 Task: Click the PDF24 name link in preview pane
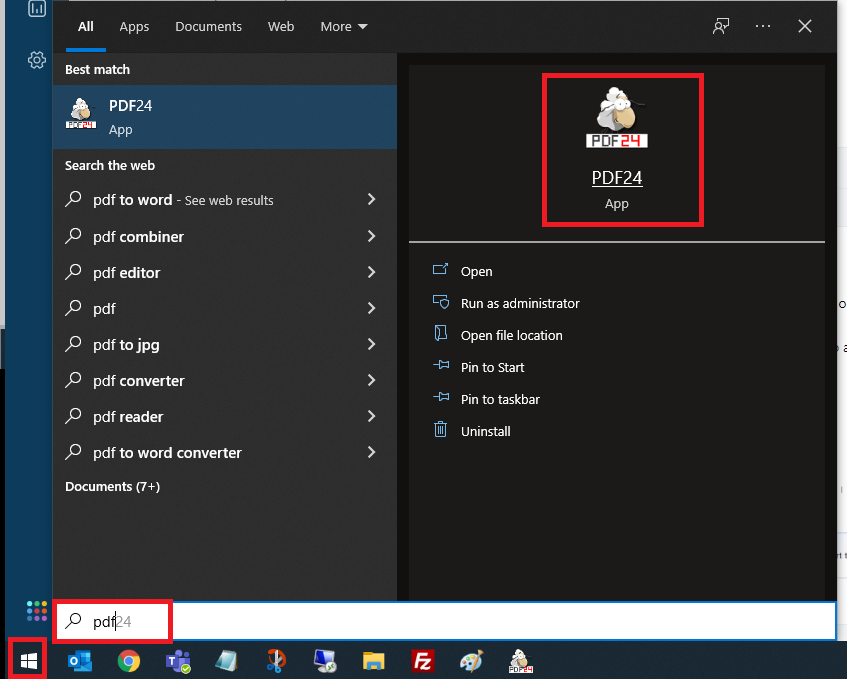[x=617, y=178]
